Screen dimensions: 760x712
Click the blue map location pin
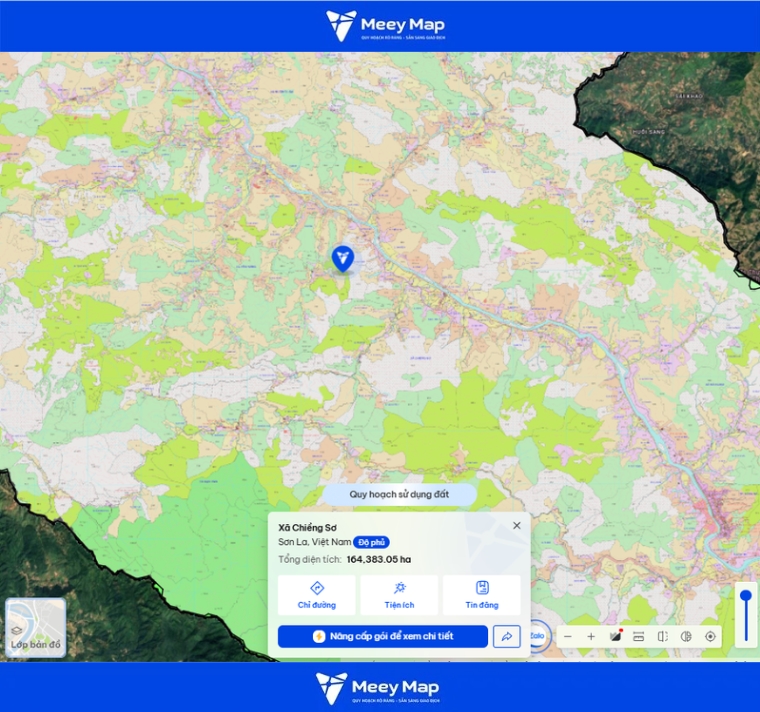[x=343, y=258]
